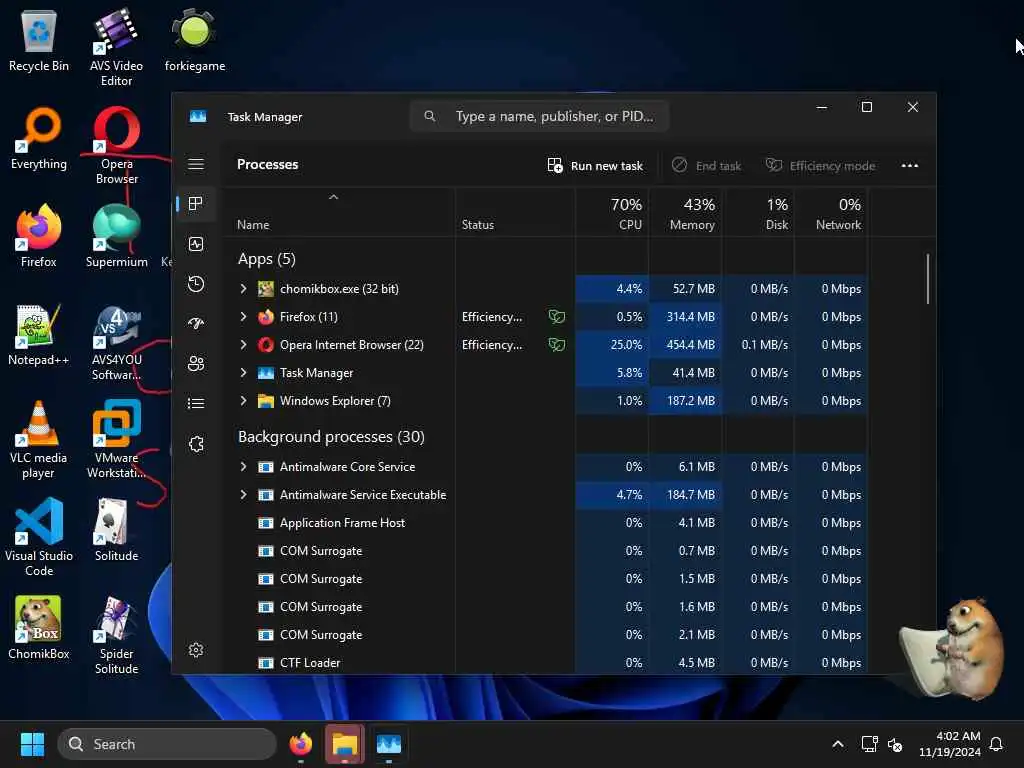The width and height of the screenshot is (1024, 768).
Task: Open the Solitude desktop shortcut
Action: (x=116, y=530)
